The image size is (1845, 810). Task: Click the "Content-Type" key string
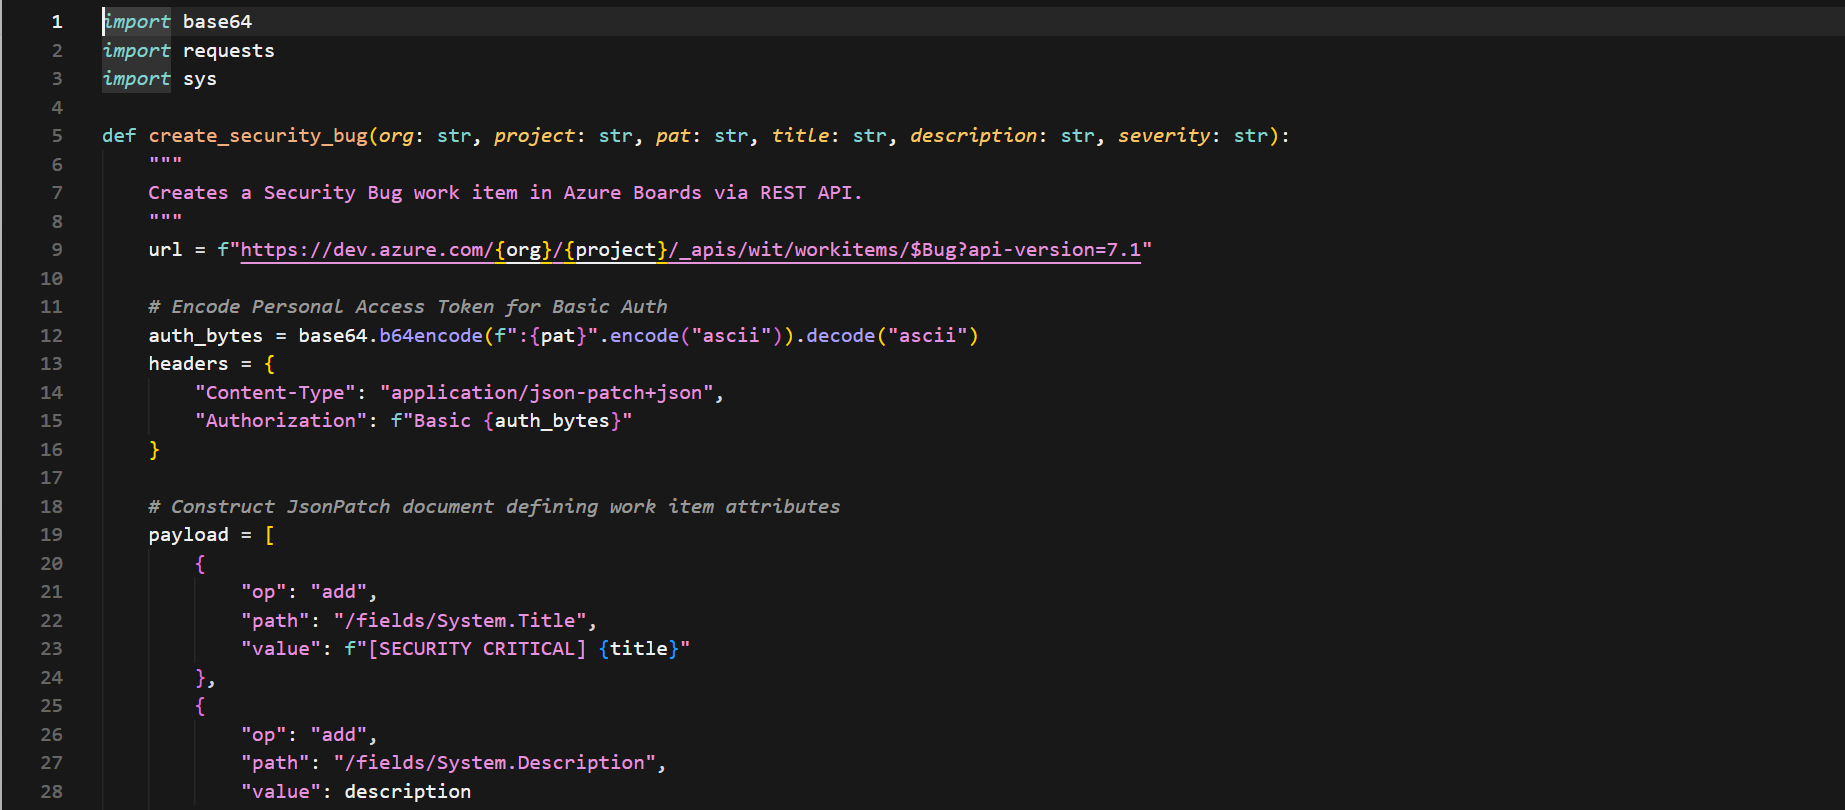pos(275,393)
